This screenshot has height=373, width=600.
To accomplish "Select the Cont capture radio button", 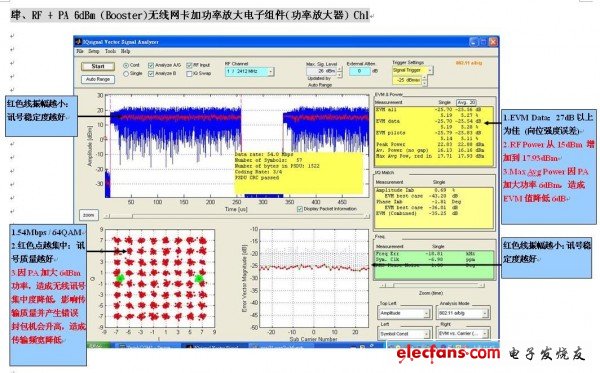I will [126, 65].
